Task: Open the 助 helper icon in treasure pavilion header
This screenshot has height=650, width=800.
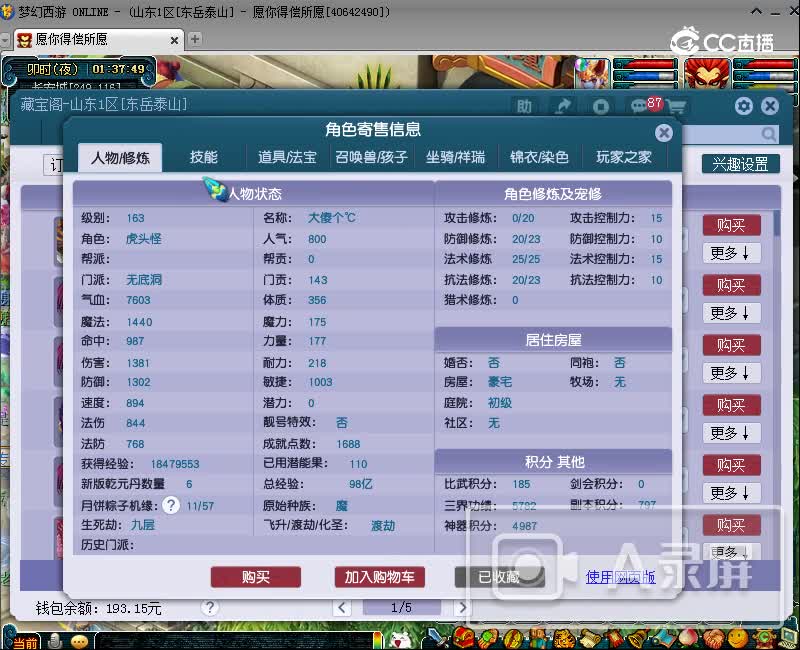Action: 523,106
